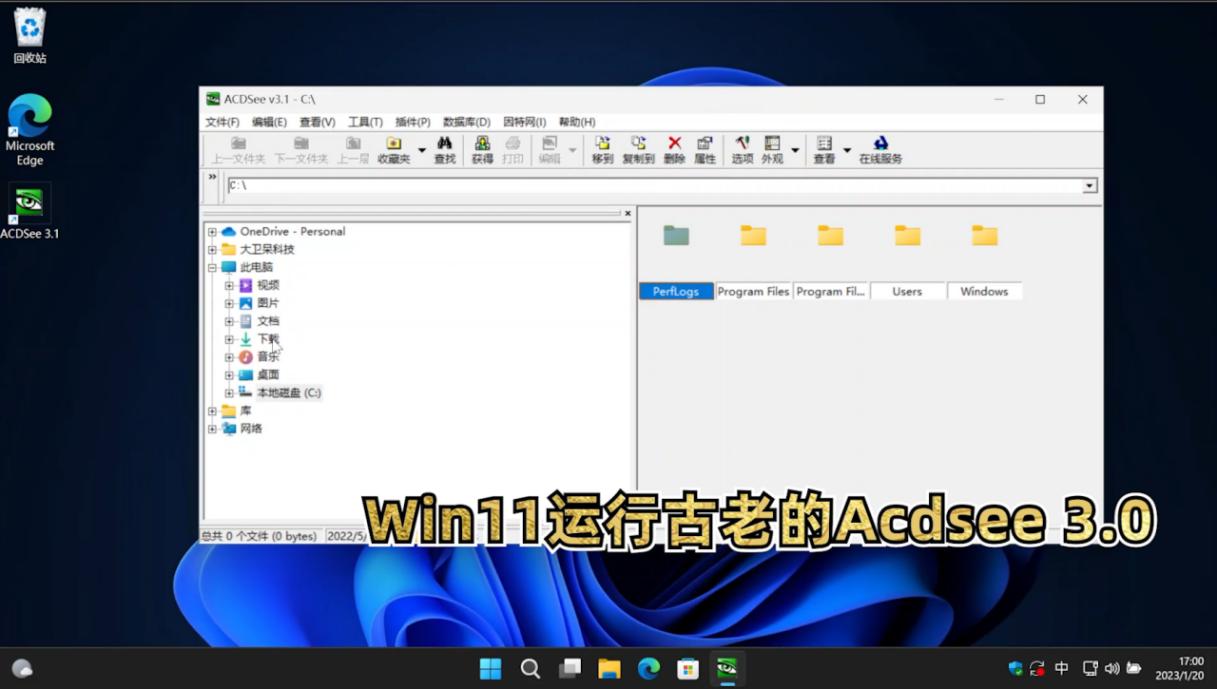Collapse the folder tree panel via its close arrow
1217x689 pixels.
(x=627, y=213)
